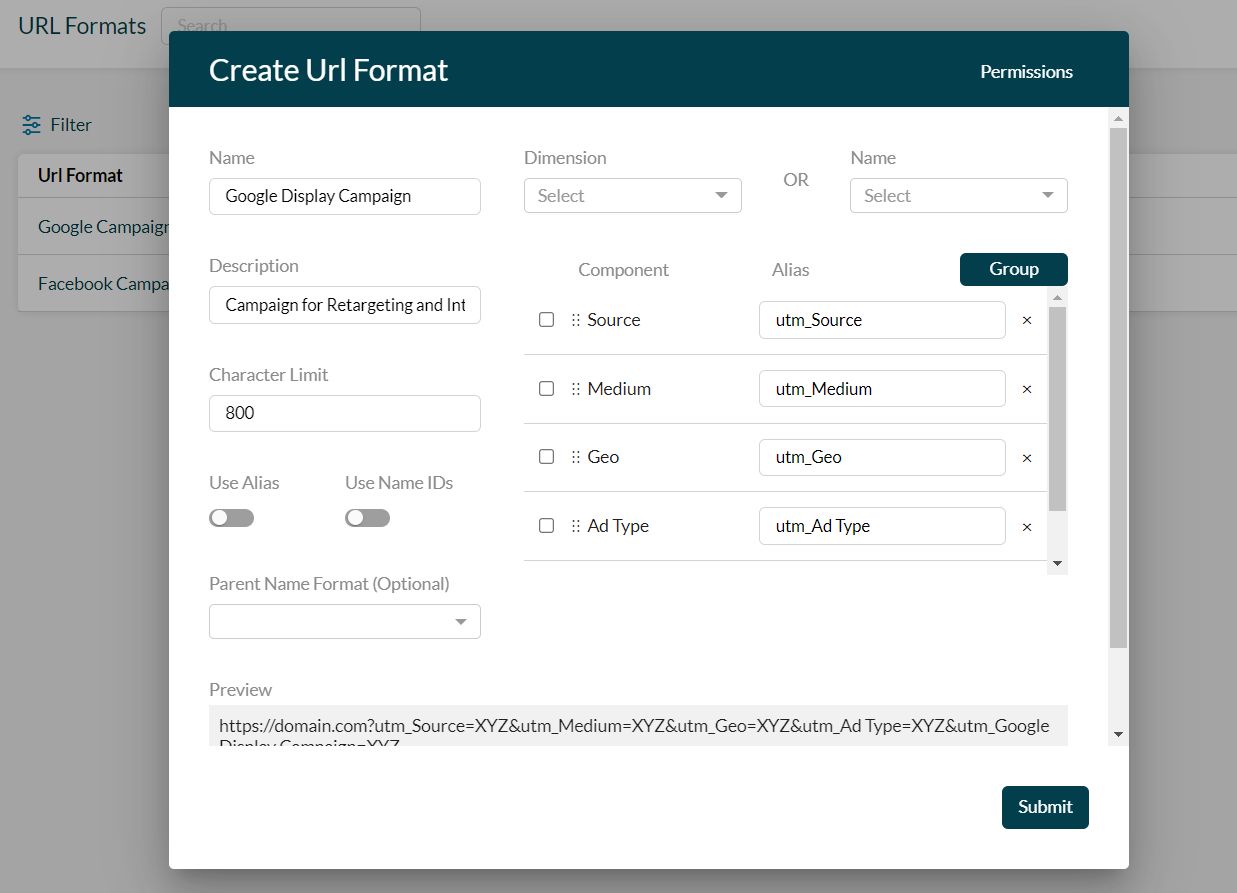Remove the Ad Type component with ×
This screenshot has width=1237, height=893.
[1026, 526]
